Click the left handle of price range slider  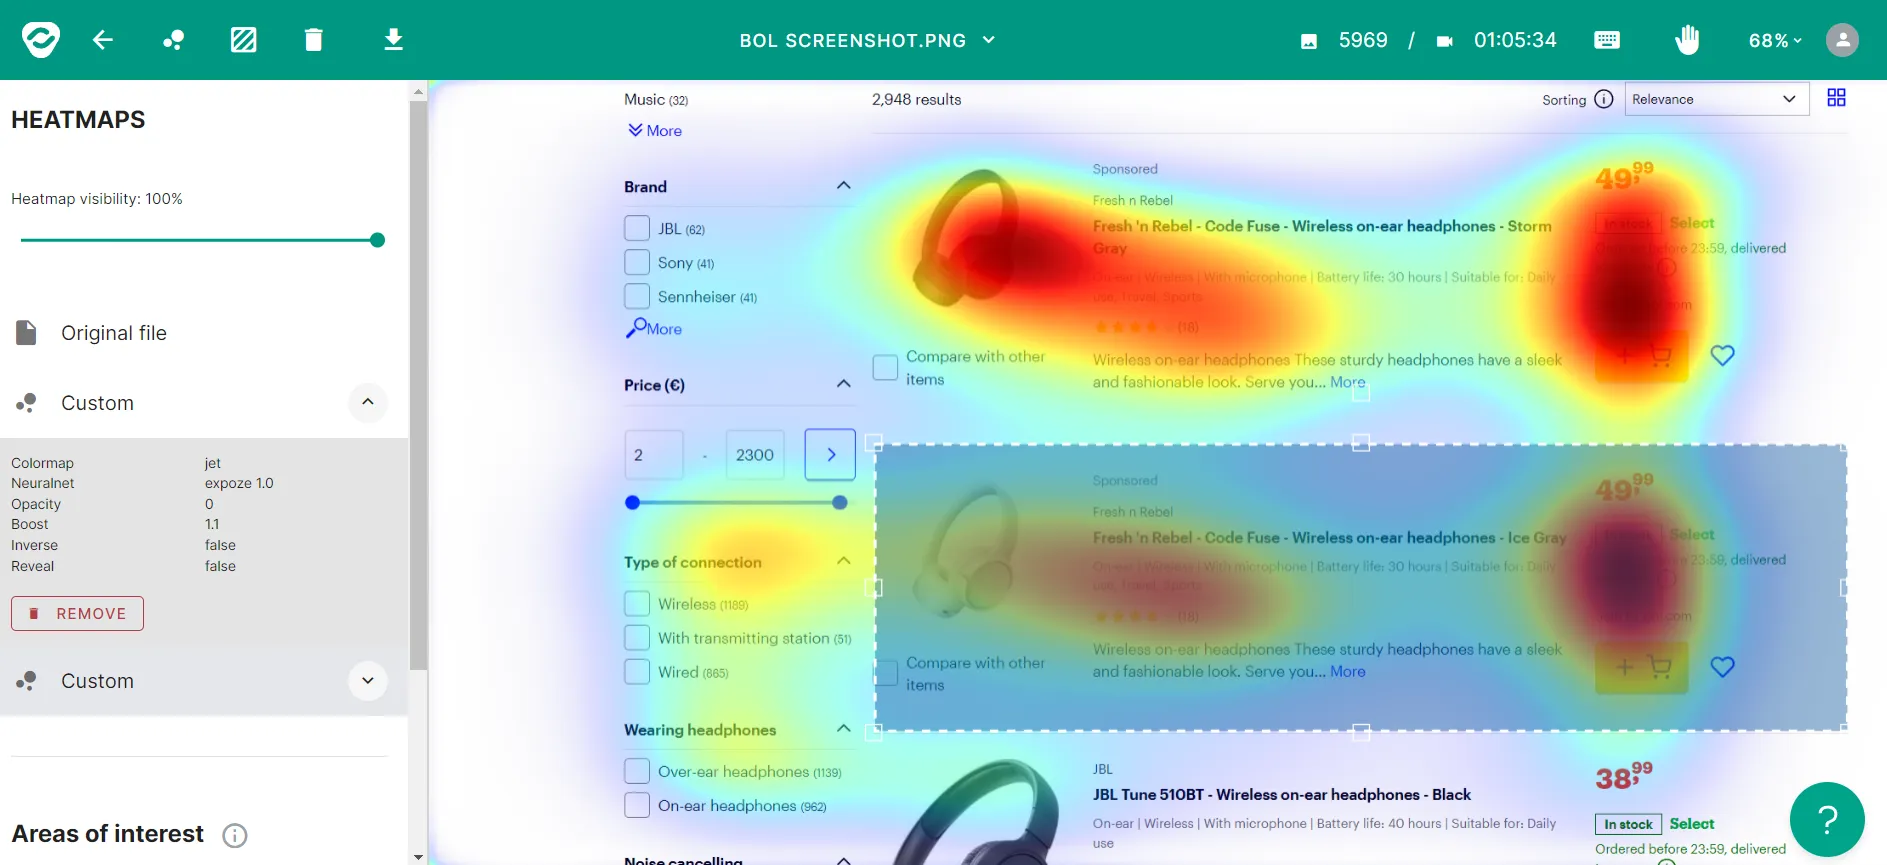[632, 503]
